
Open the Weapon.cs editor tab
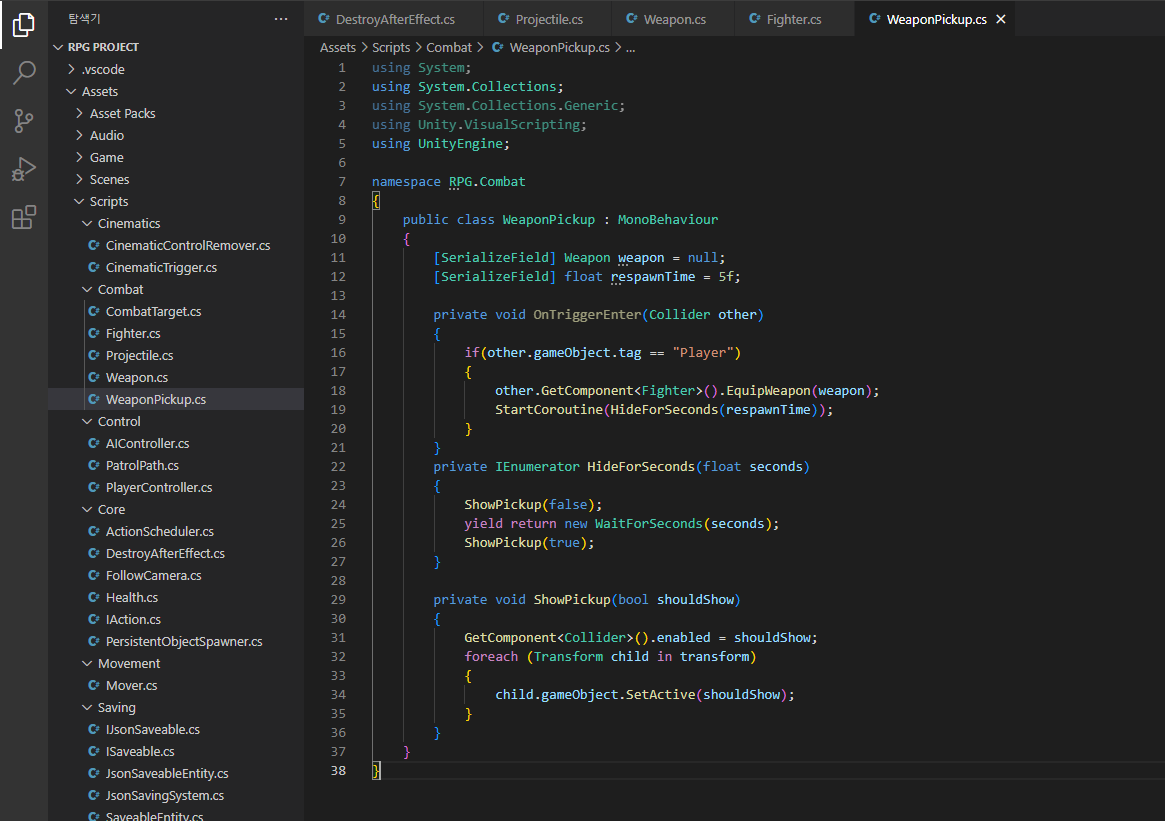[674, 19]
